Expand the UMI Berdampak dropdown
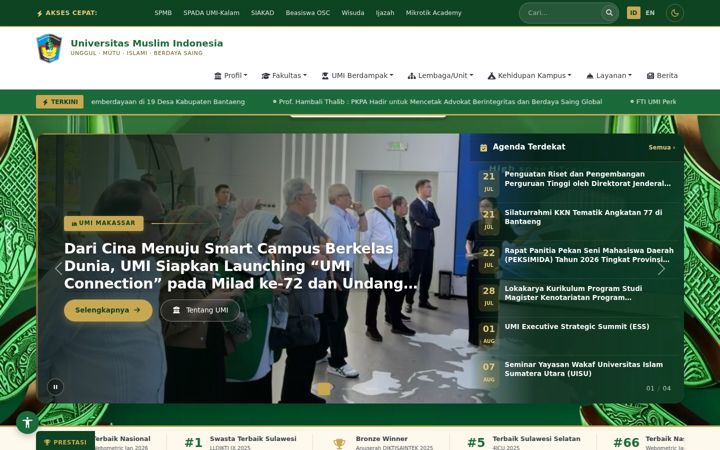Image resolution: width=720 pixels, height=450 pixels. tap(357, 76)
